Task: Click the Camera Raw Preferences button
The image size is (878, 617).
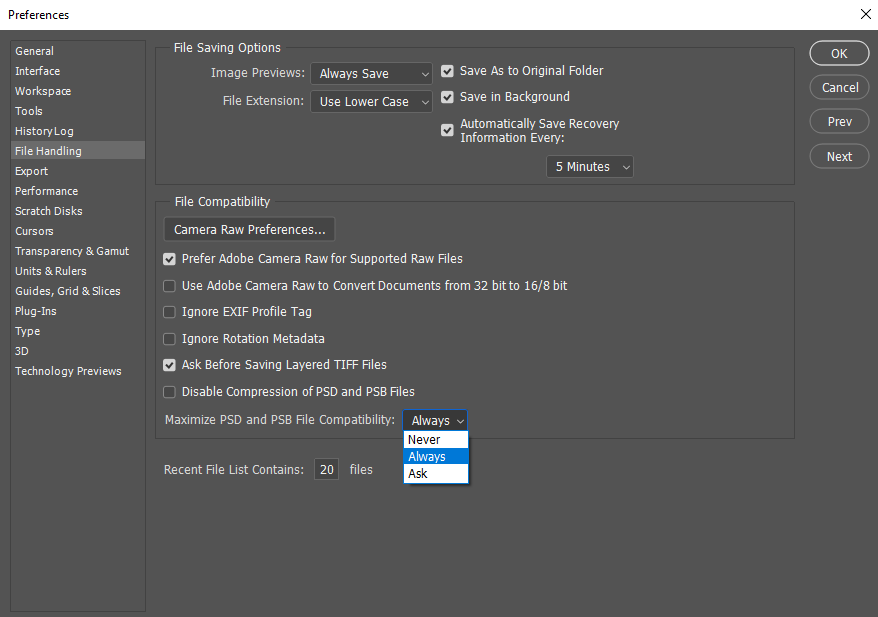Action: 249,230
